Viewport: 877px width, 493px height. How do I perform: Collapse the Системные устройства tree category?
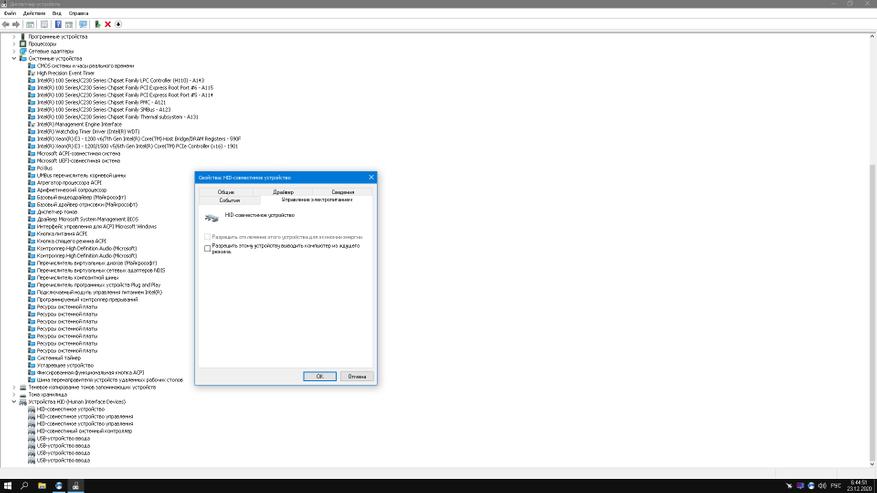(14, 58)
